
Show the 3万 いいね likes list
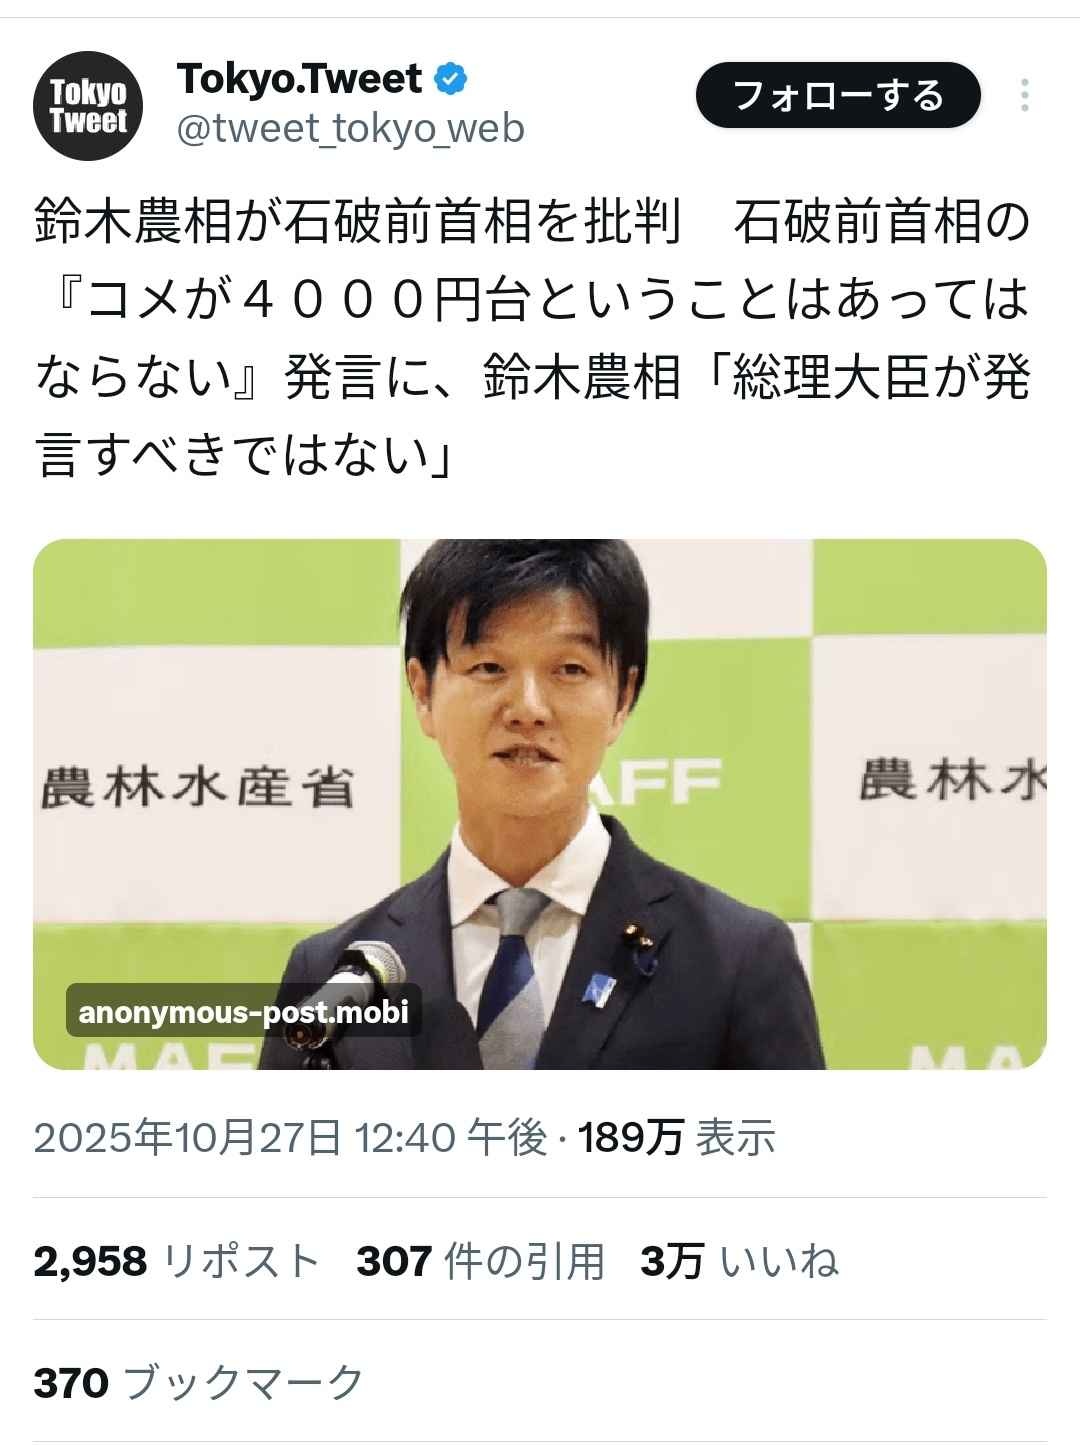(739, 1261)
